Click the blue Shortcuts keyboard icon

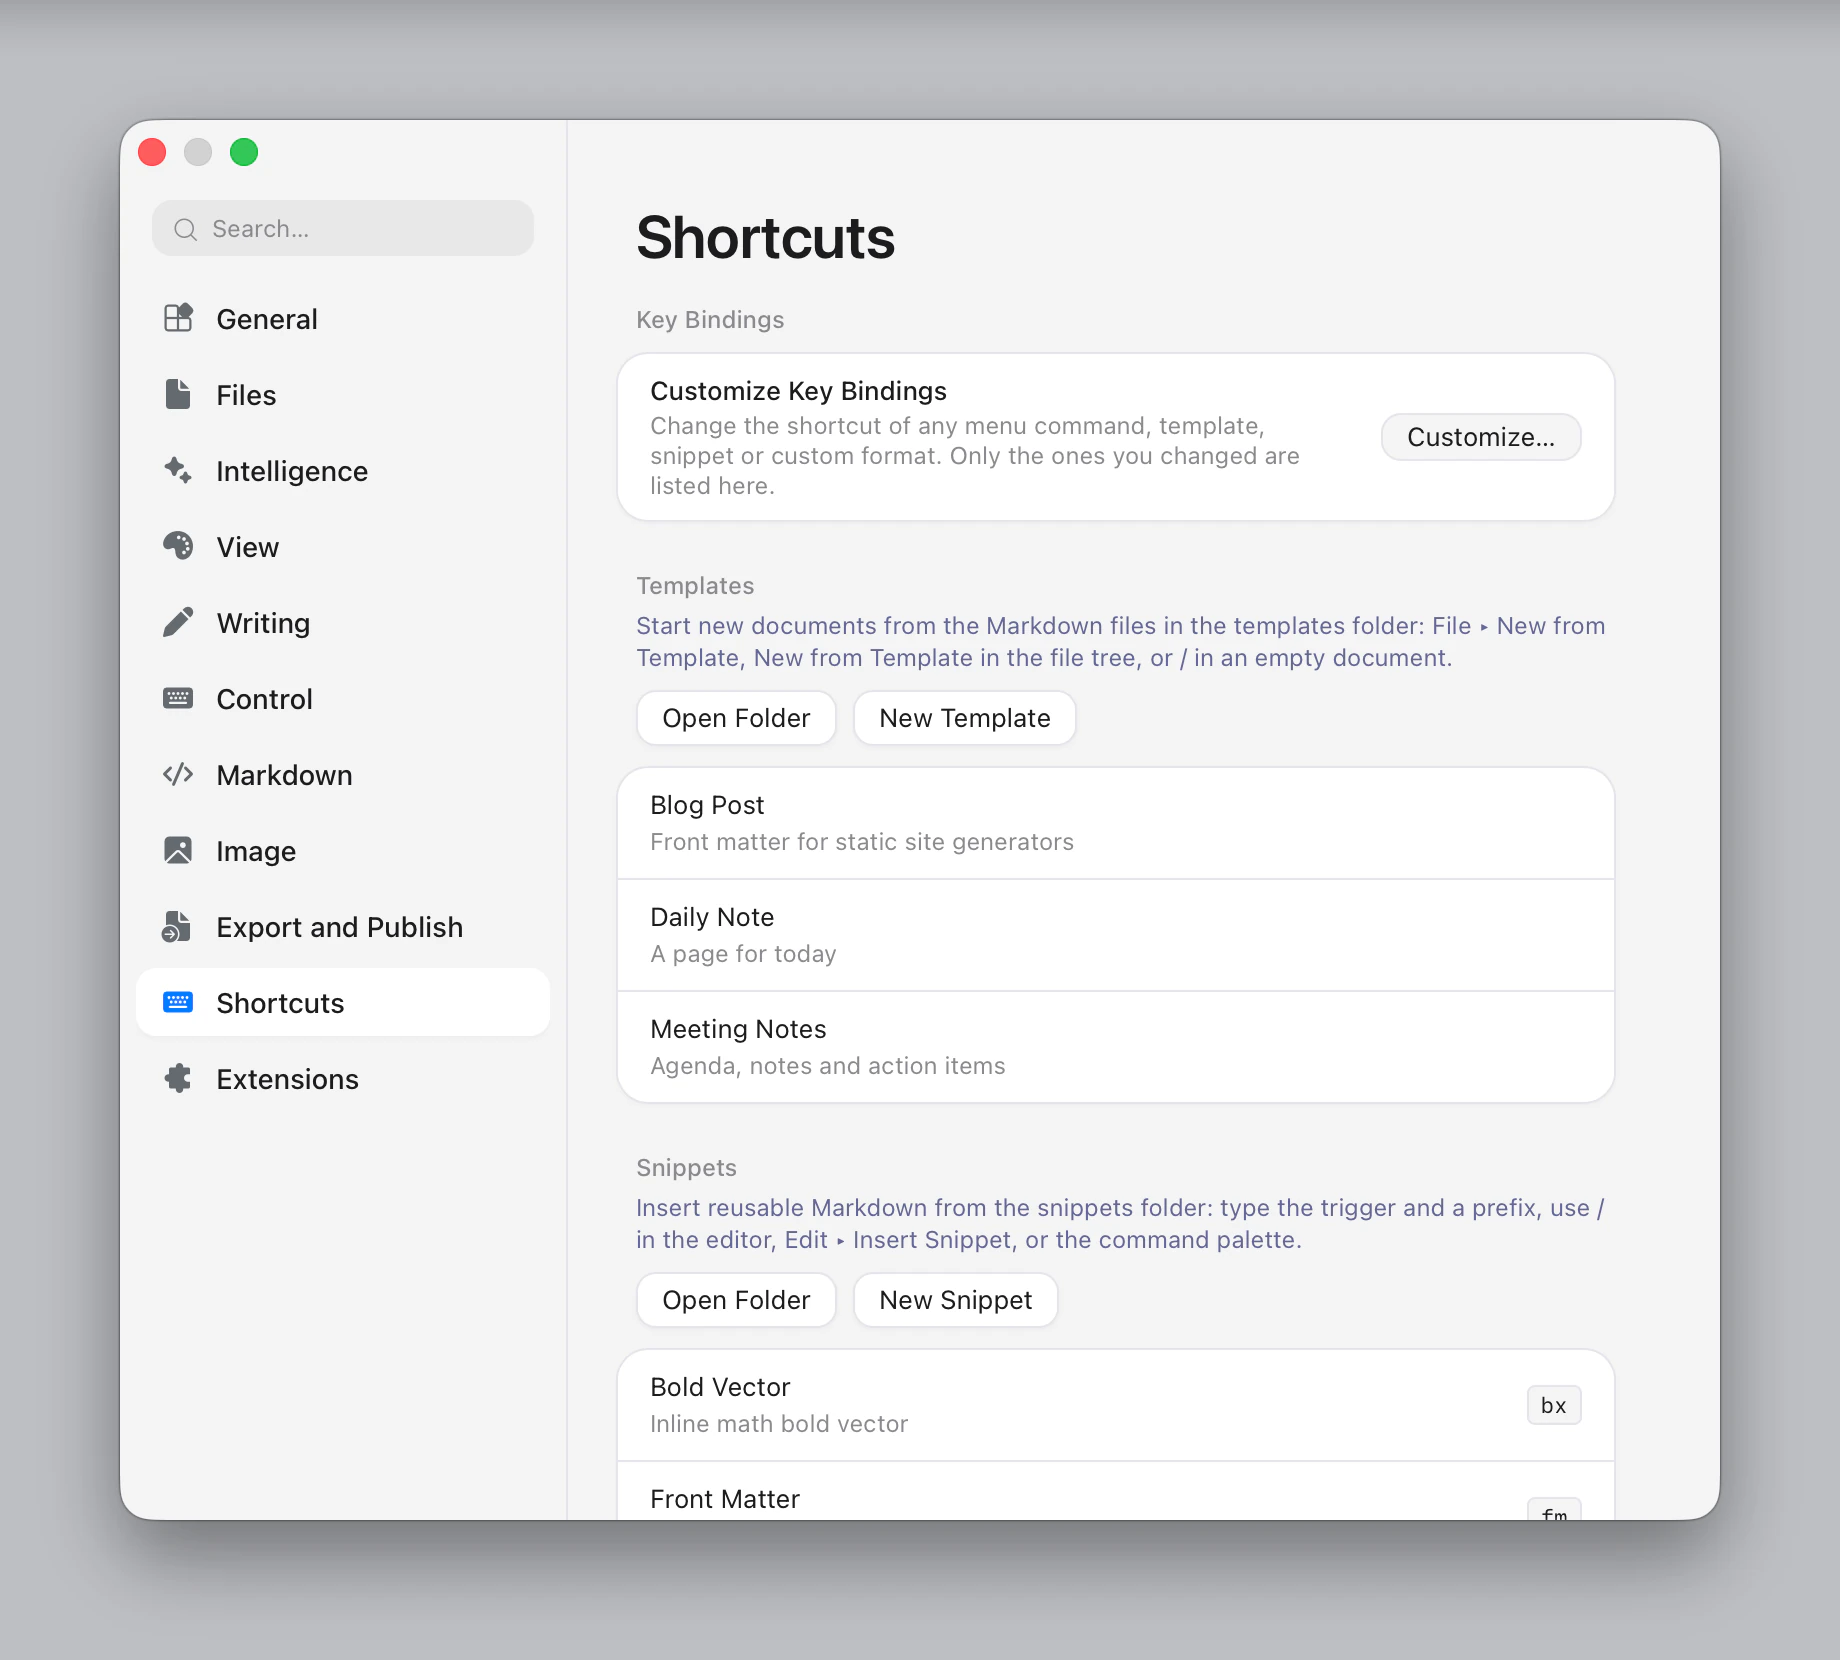[178, 1002]
